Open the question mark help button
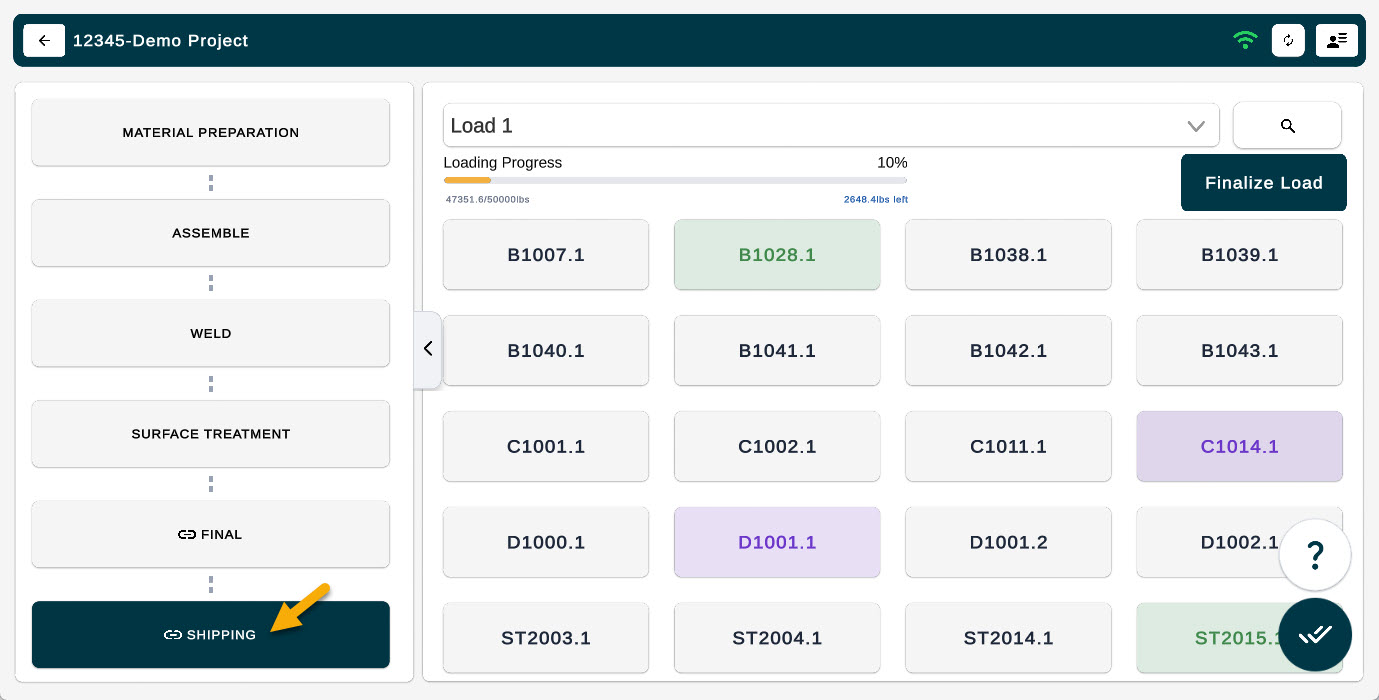Image resolution: width=1379 pixels, height=700 pixels. [1315, 554]
